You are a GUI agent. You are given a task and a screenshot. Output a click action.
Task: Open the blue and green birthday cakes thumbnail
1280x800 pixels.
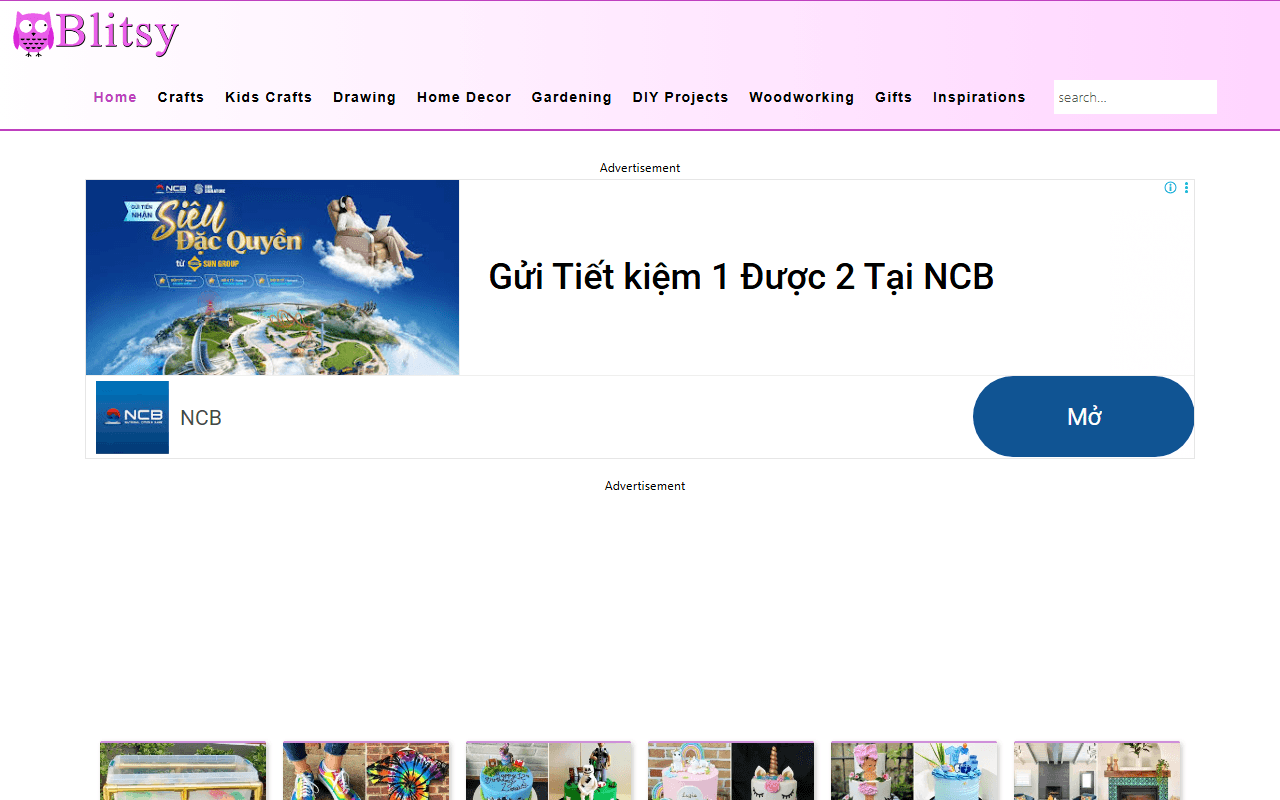(549, 771)
